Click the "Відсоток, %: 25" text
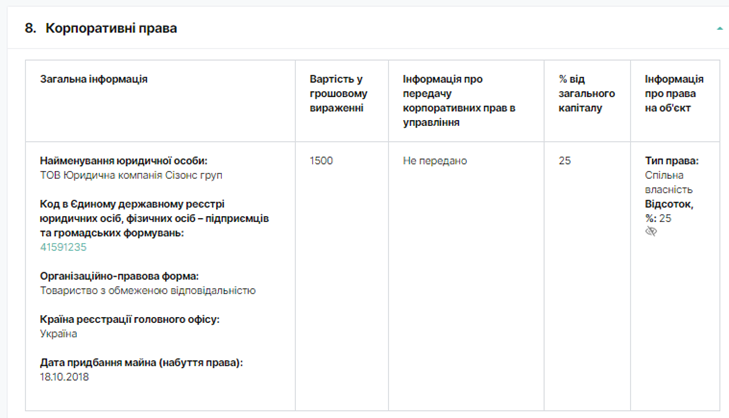The width and height of the screenshot is (729, 418). point(670,210)
